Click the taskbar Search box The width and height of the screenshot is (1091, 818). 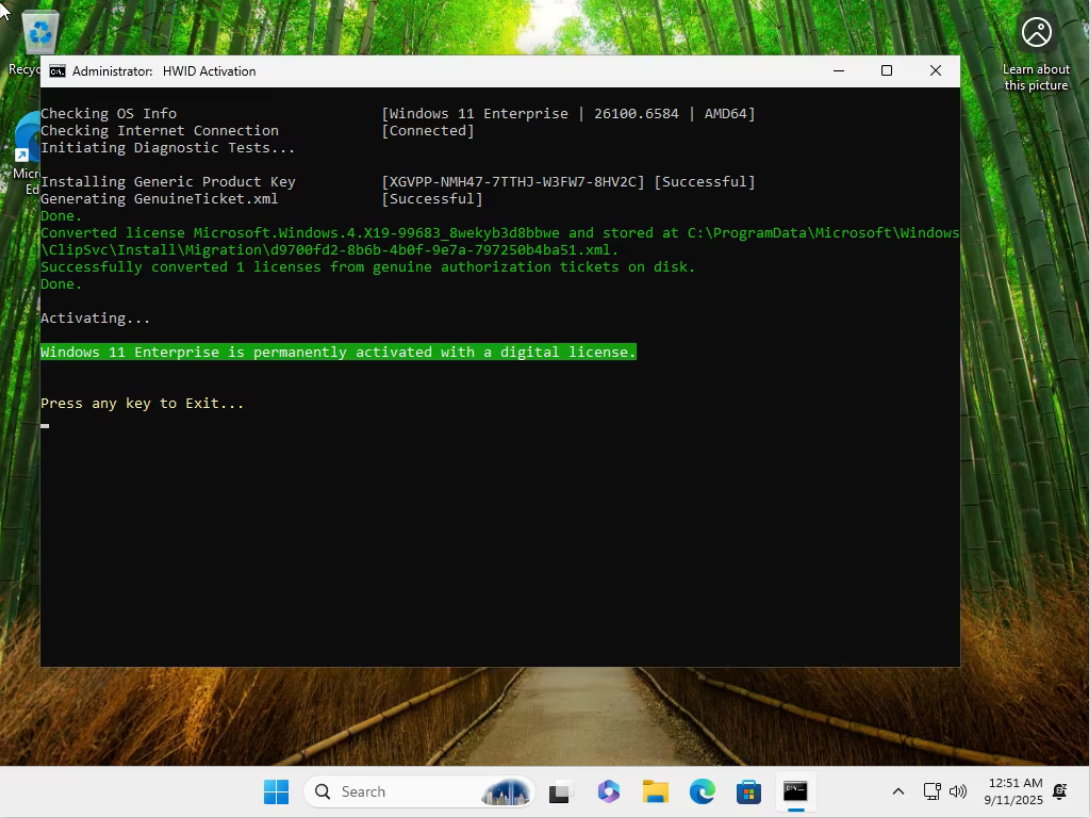pyautogui.click(x=420, y=792)
